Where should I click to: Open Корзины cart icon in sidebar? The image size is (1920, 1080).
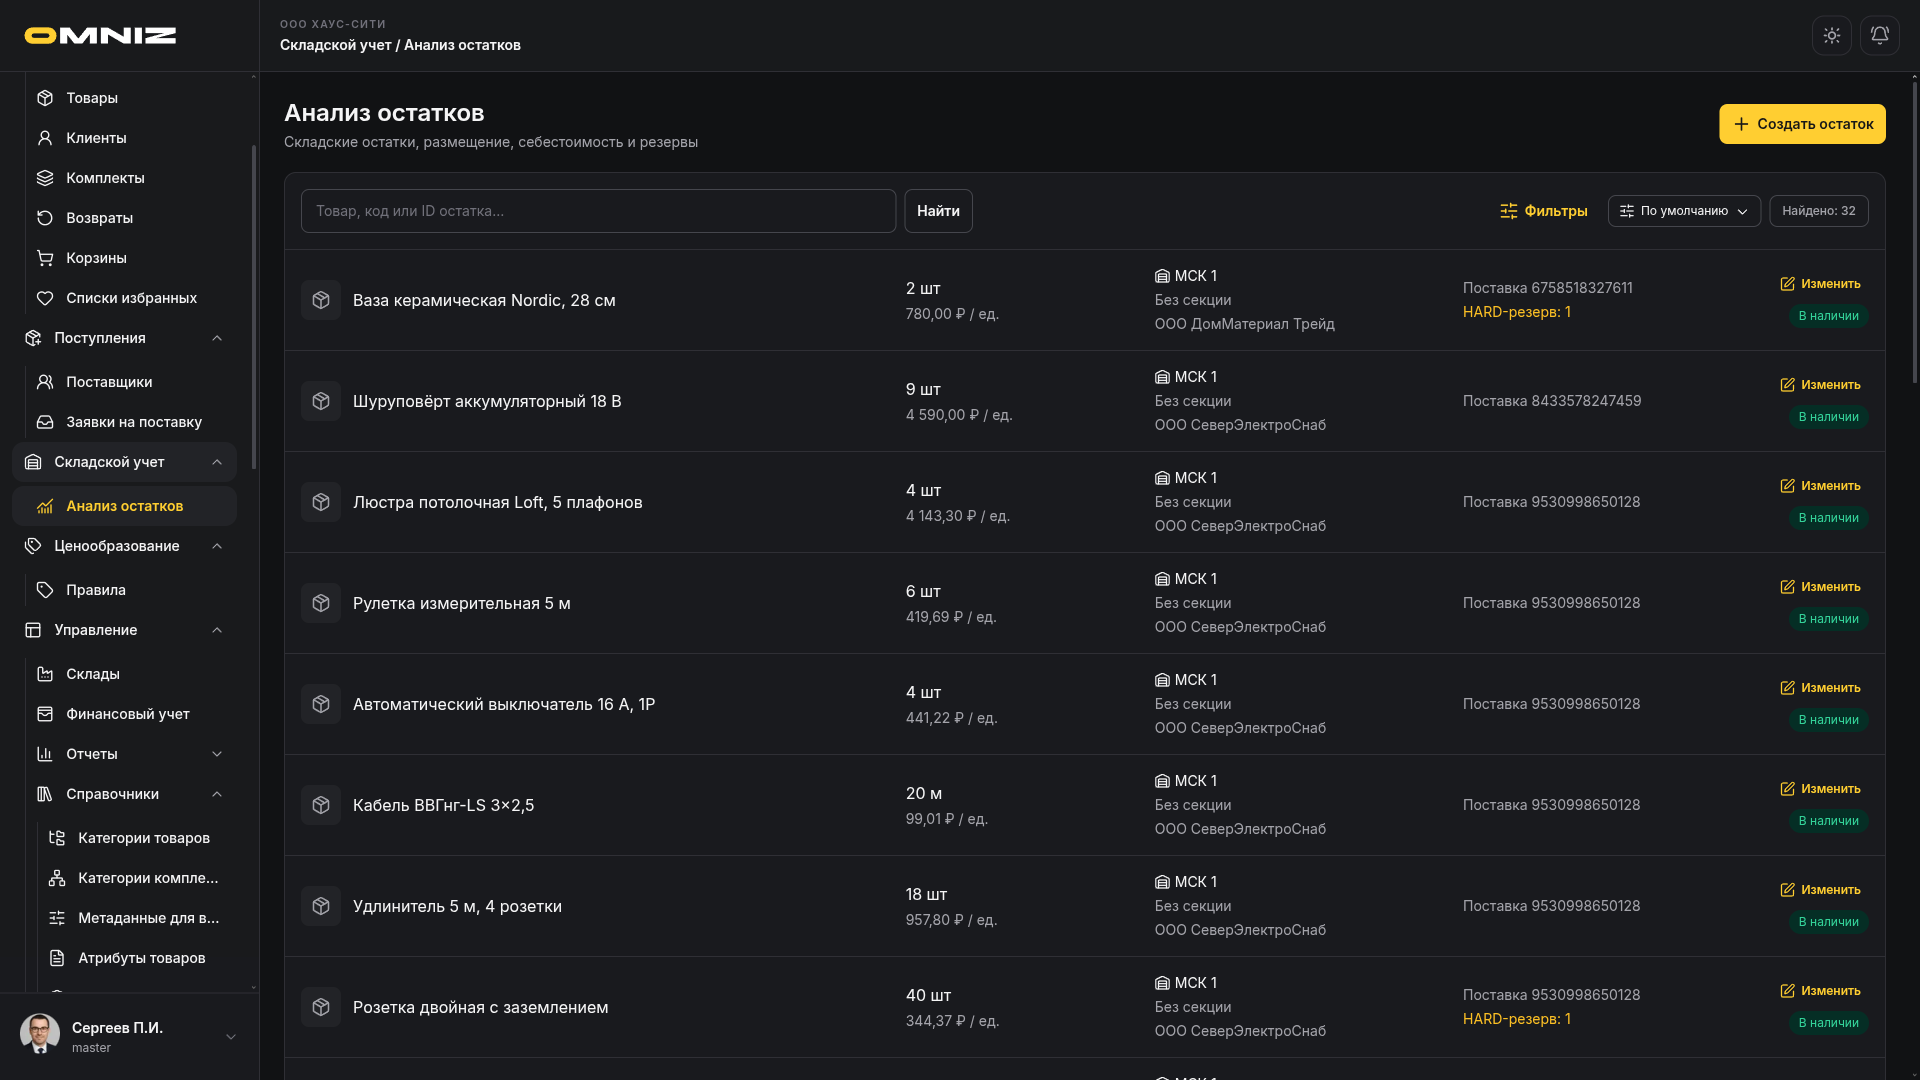click(x=45, y=258)
